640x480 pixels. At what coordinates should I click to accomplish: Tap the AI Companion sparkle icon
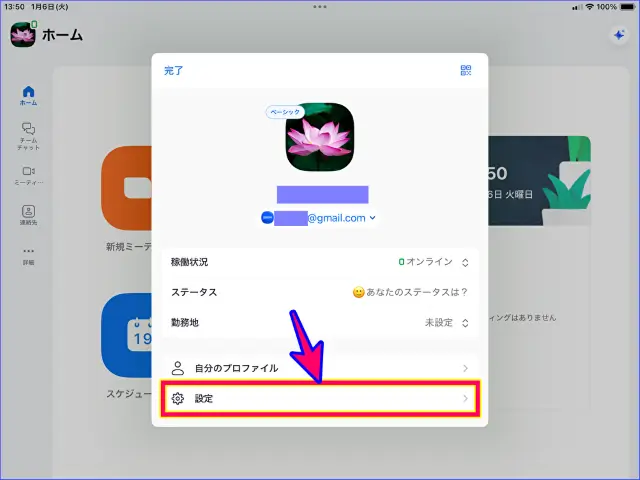point(619,35)
